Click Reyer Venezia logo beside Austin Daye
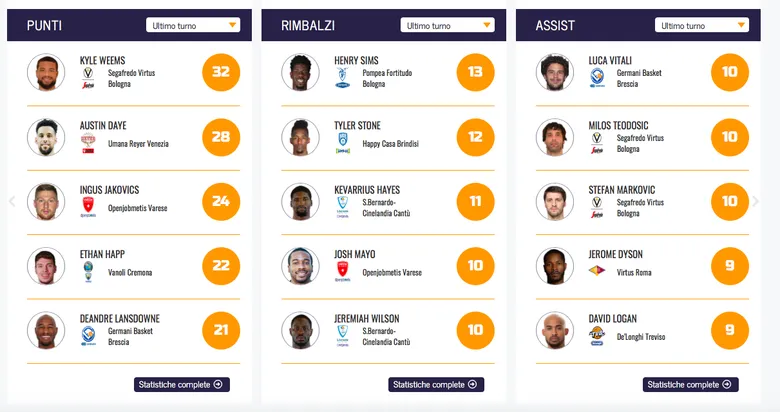 coord(88,143)
